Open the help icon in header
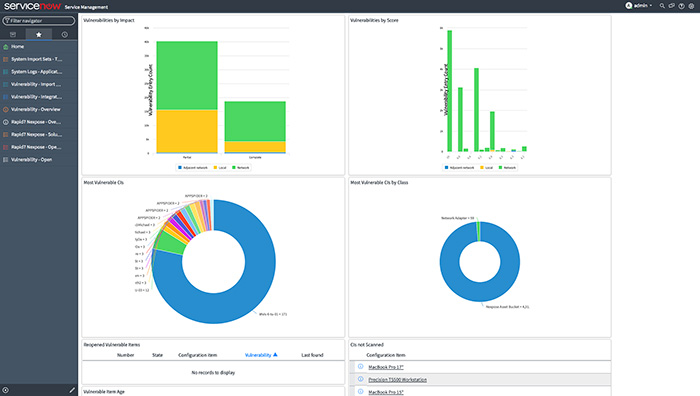The image size is (700, 396). pyautogui.click(x=681, y=6)
